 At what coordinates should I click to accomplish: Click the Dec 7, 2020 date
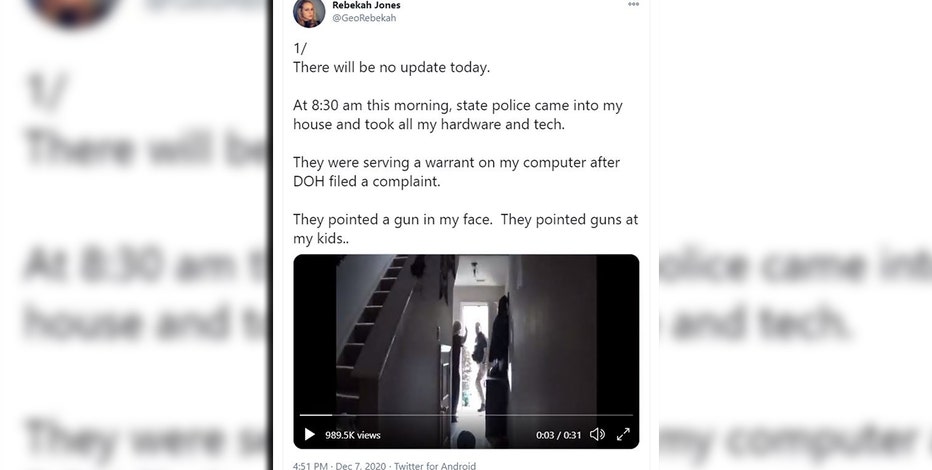pos(361,466)
